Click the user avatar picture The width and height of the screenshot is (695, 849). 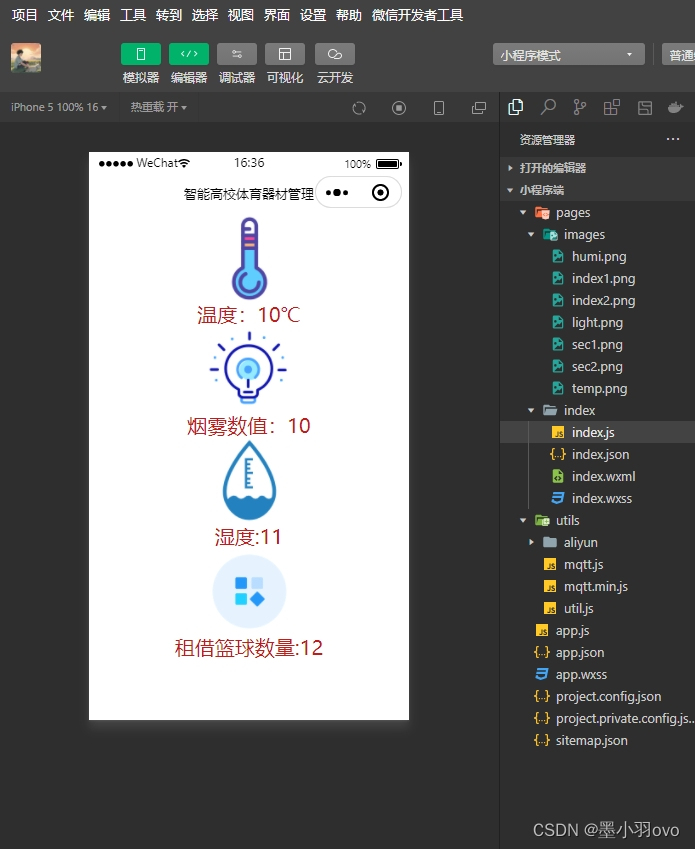pos(26,57)
